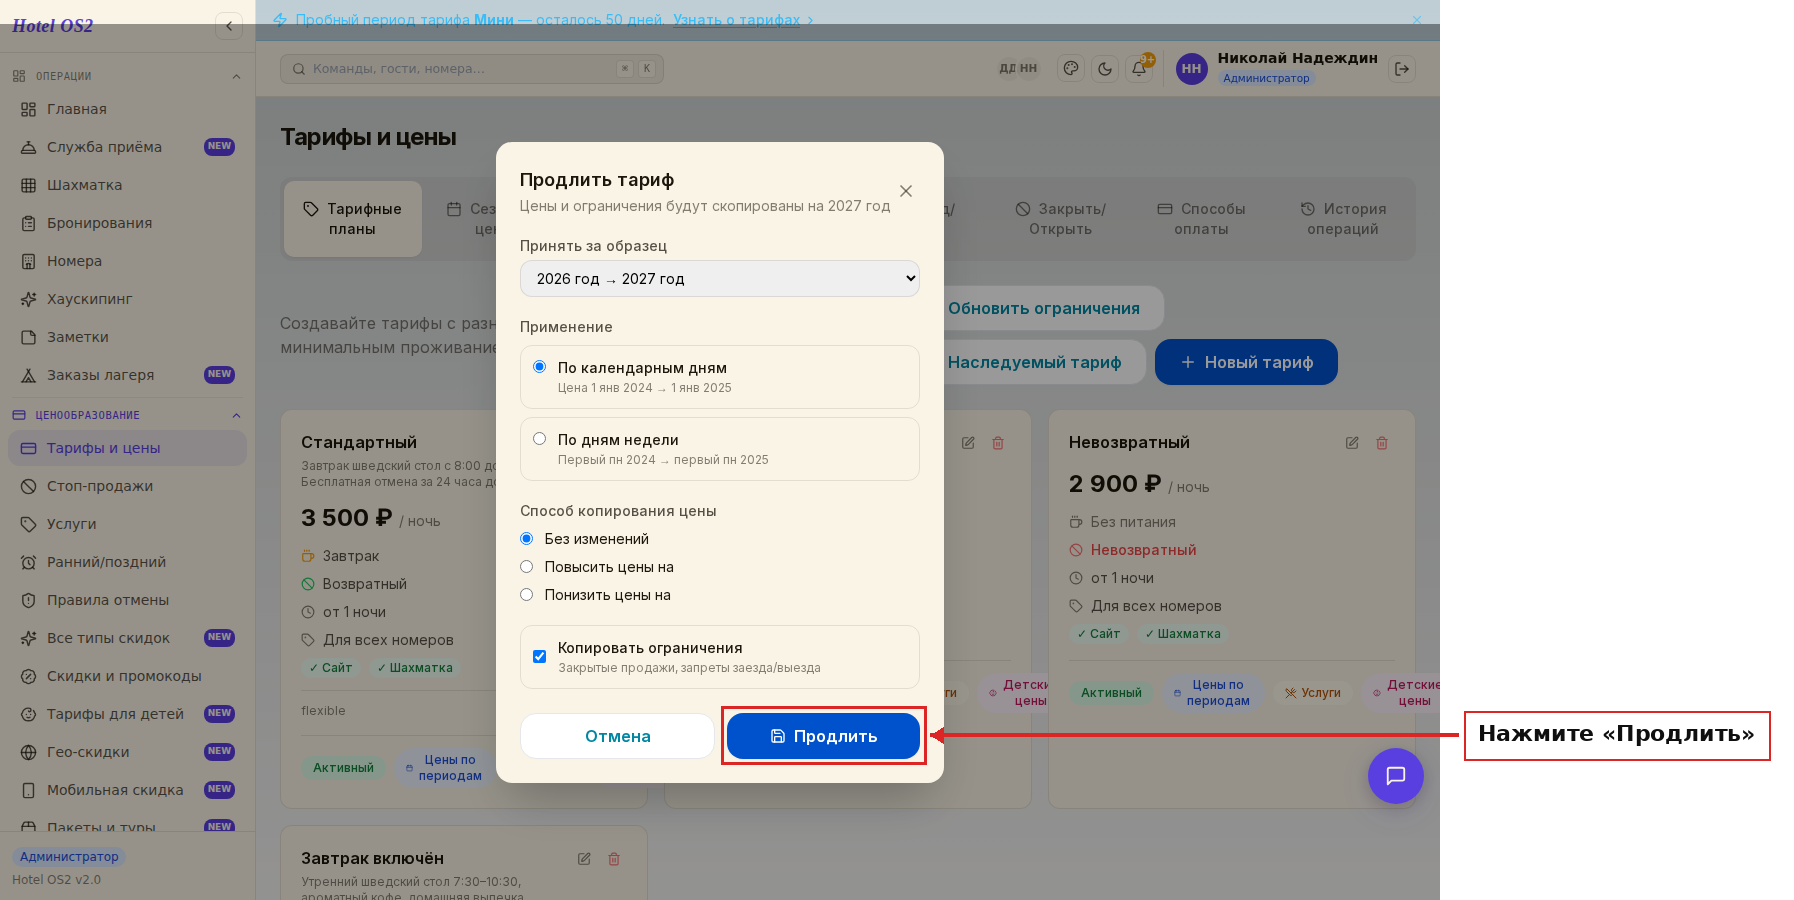Dismiss the trial banner close icon
This screenshot has height=900, width=1794.
1417,20
